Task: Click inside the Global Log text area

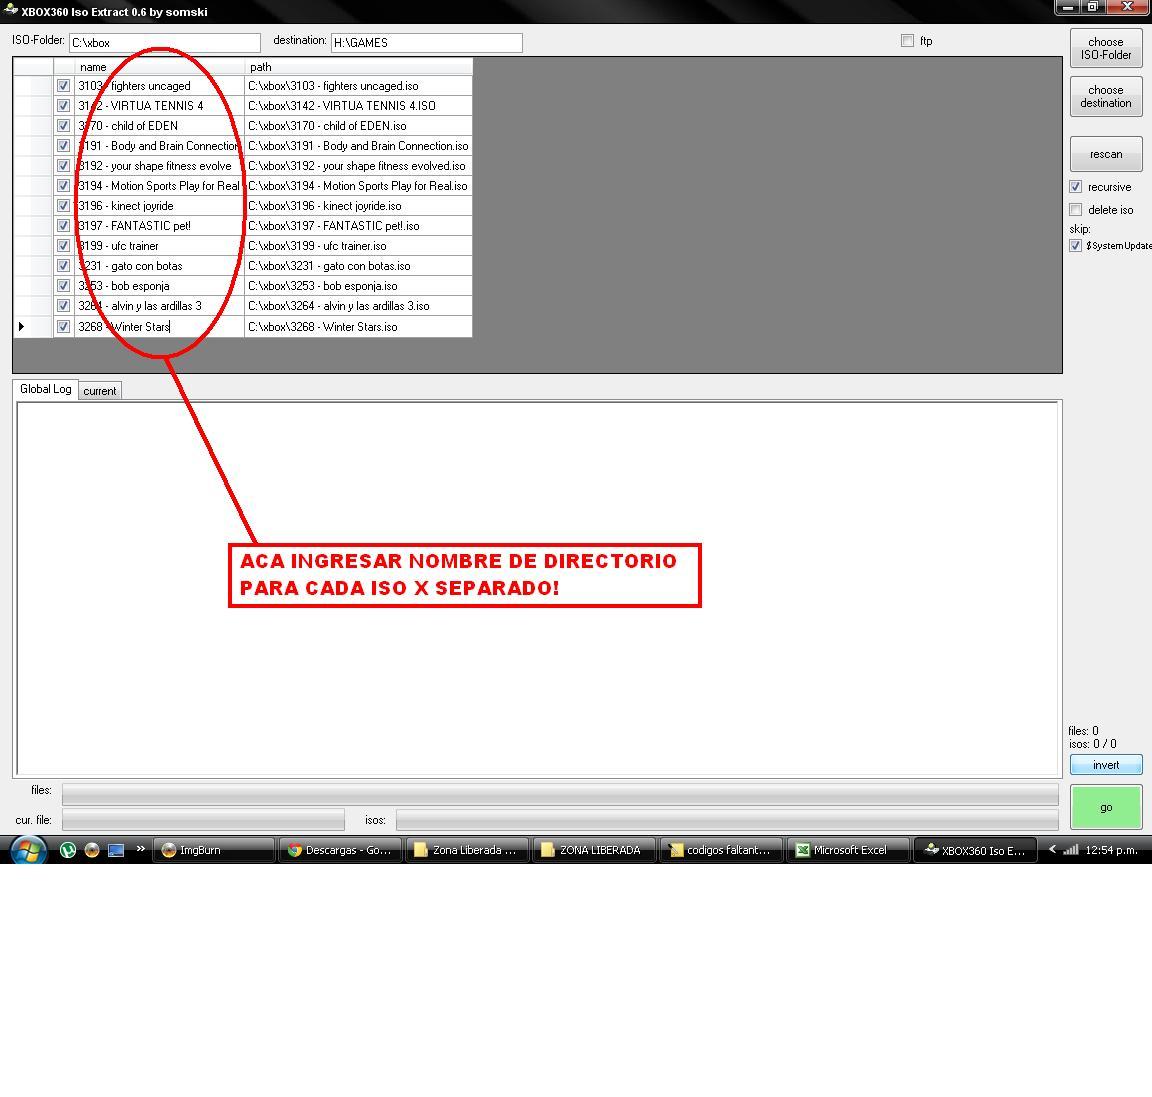Action: click(x=537, y=588)
